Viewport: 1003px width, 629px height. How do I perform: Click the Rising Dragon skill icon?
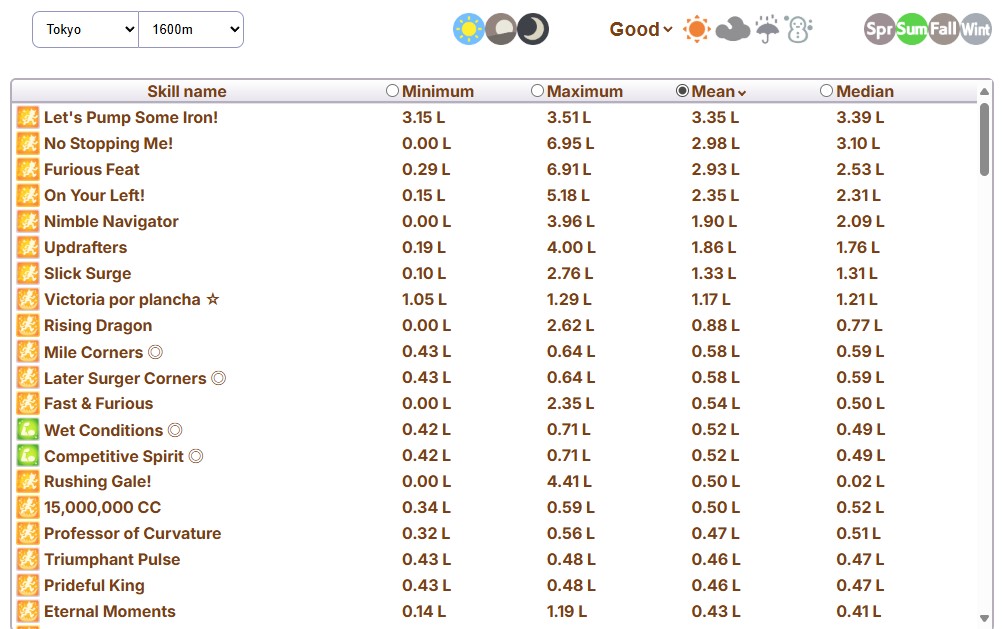pos(28,325)
